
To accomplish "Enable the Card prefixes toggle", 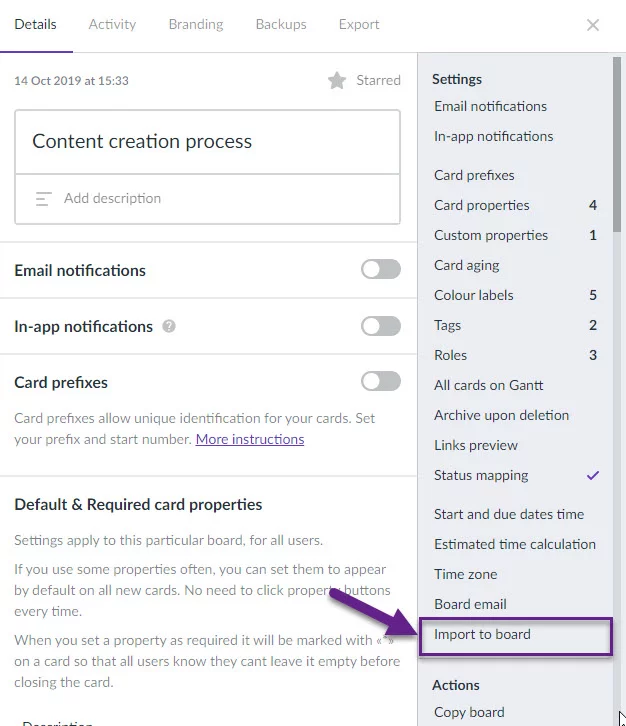I will coord(381,382).
